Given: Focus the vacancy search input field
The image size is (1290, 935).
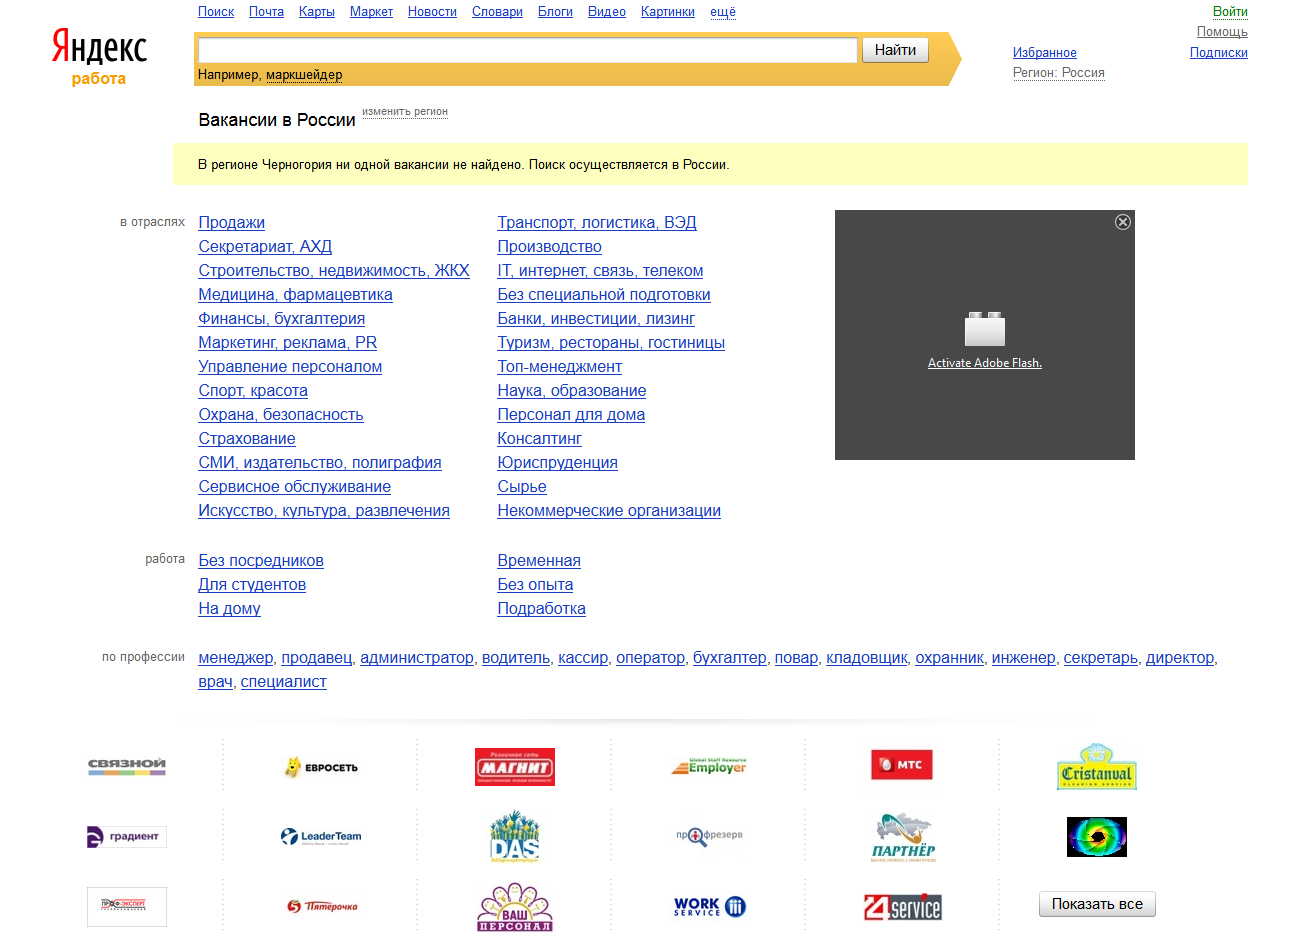Looking at the screenshot, I should [x=528, y=50].
